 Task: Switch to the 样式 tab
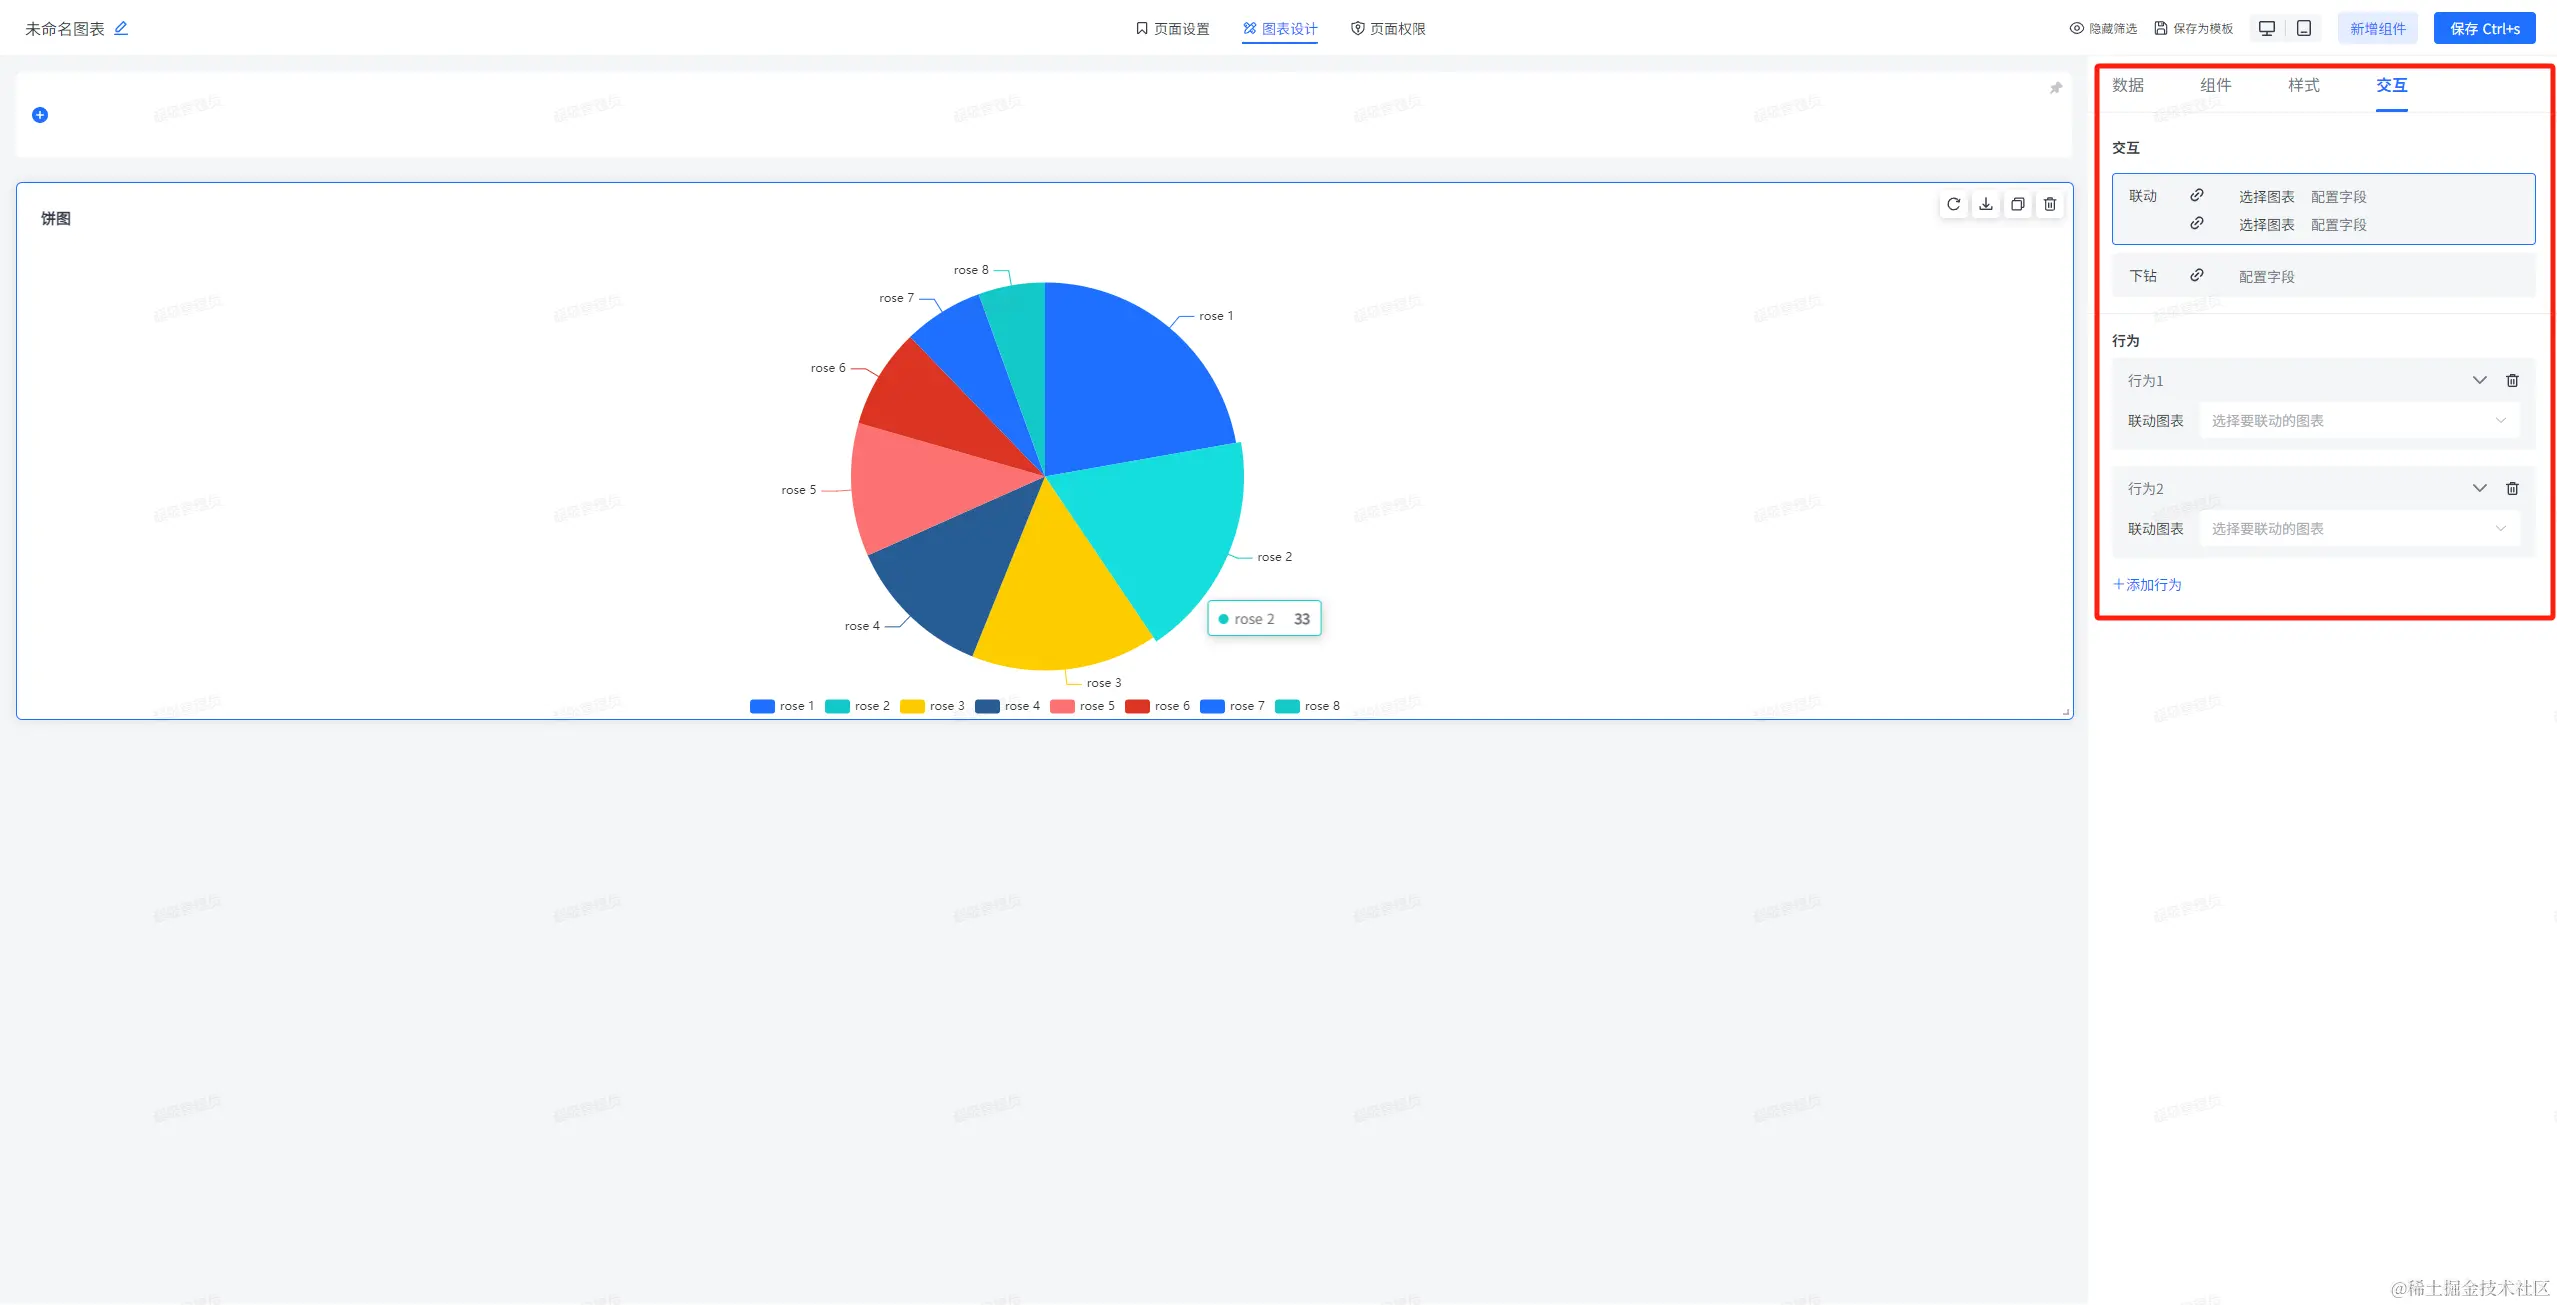tap(2303, 85)
